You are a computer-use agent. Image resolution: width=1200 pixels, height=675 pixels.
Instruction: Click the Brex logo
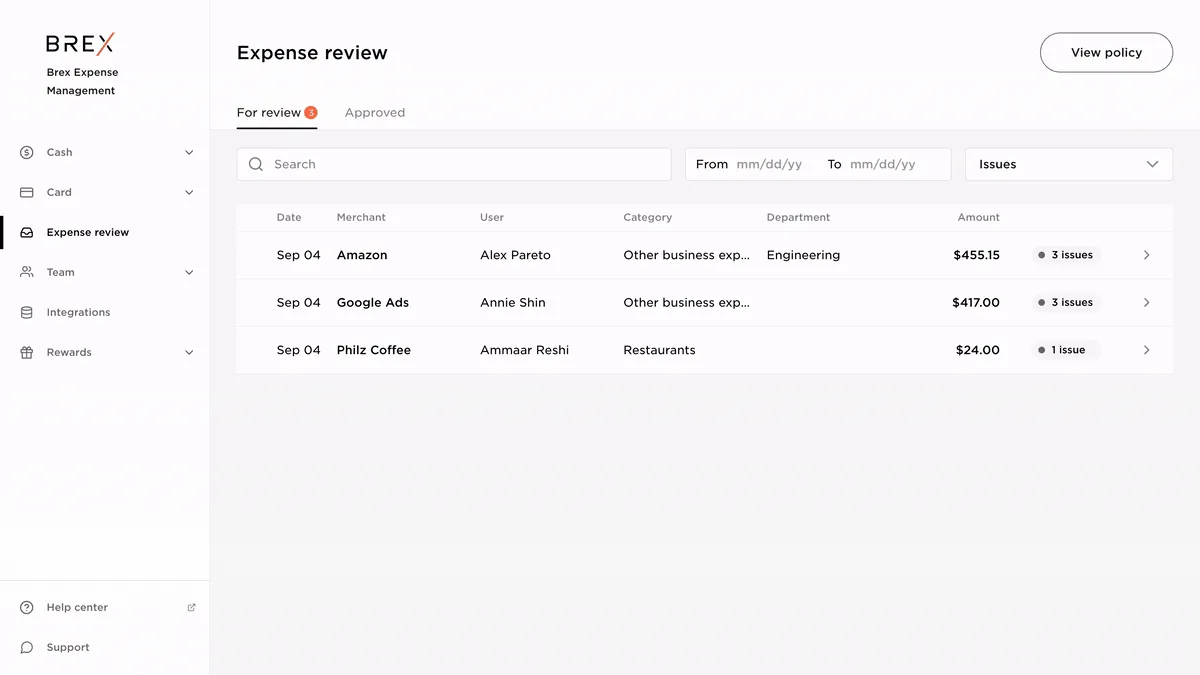(80, 43)
